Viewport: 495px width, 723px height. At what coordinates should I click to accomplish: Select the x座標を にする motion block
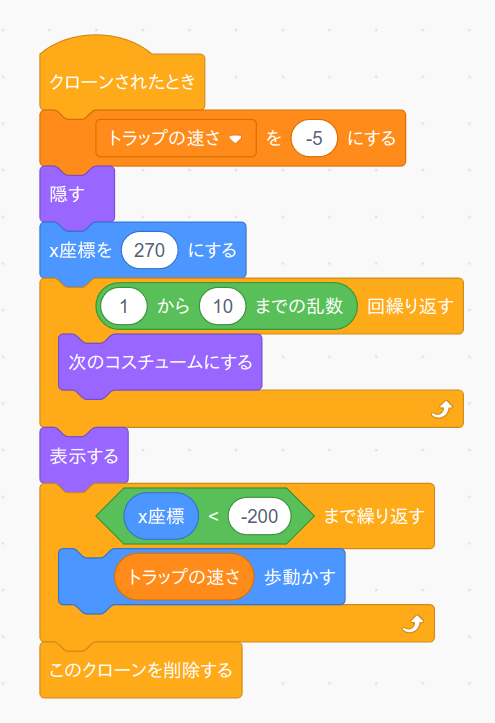point(143,250)
